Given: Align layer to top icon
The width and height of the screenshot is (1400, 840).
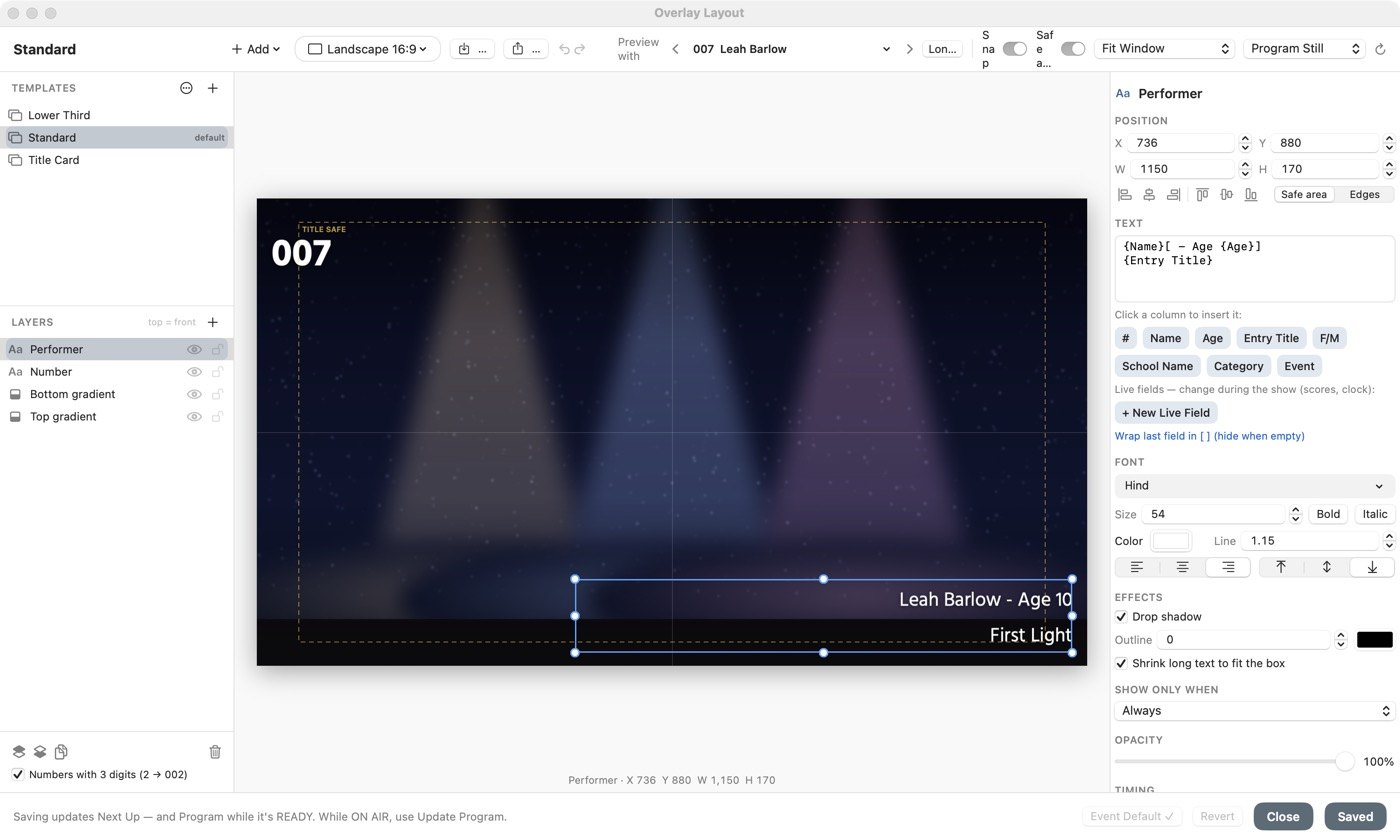Looking at the screenshot, I should pyautogui.click(x=1202, y=195).
